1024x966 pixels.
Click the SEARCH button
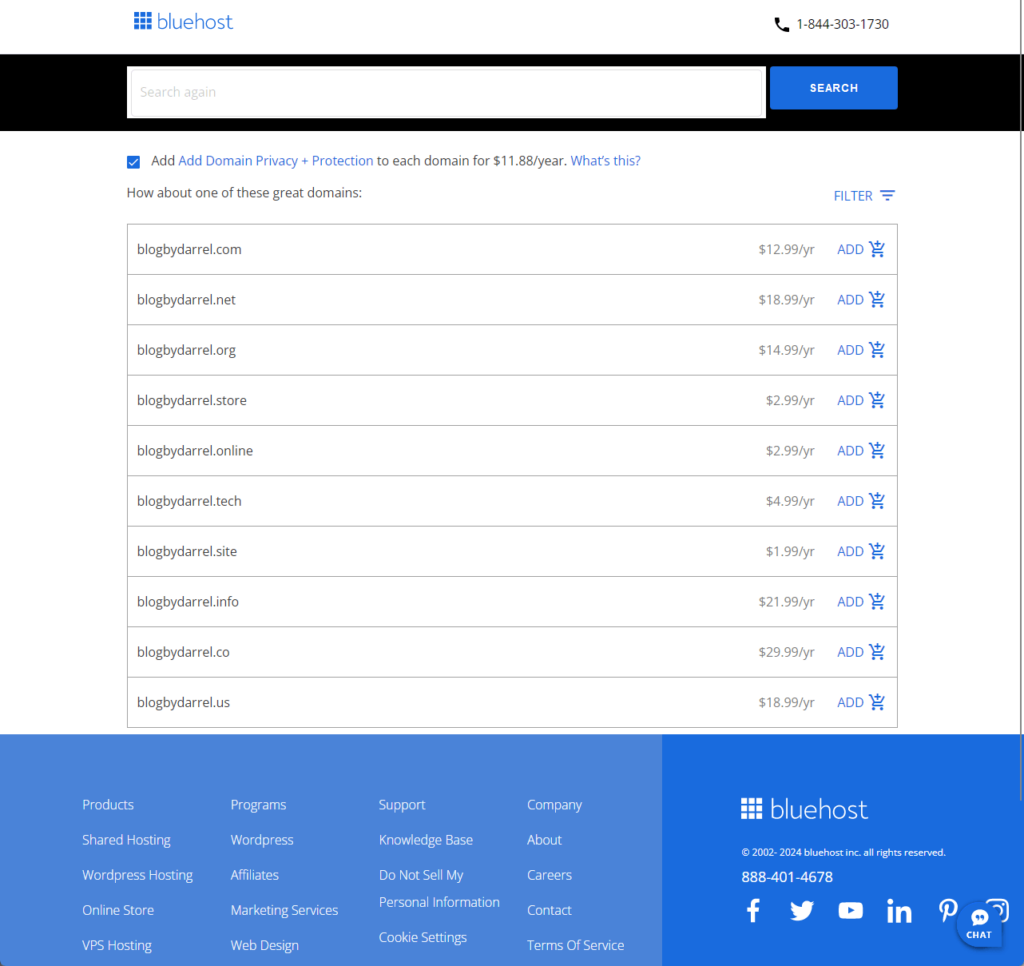click(x=833, y=88)
